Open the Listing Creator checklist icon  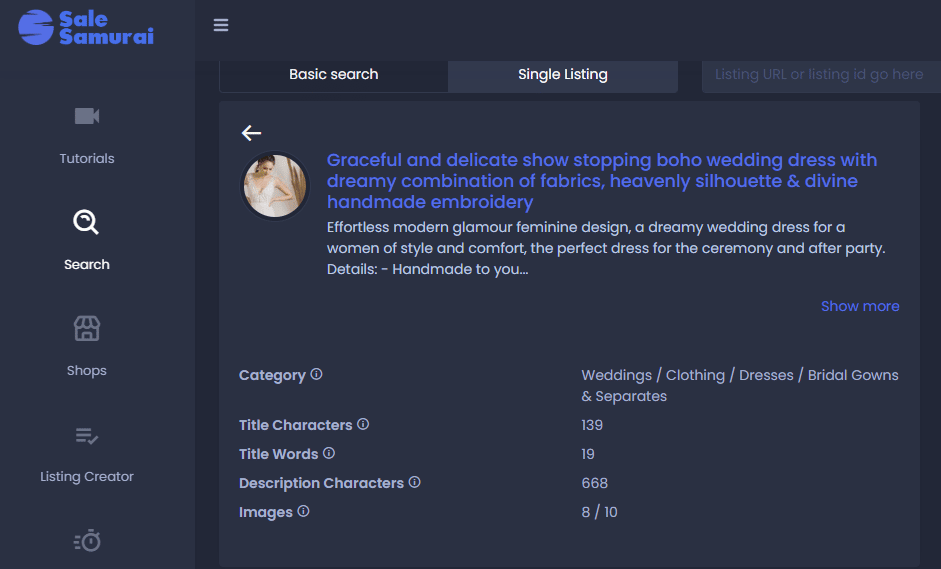pyautogui.click(x=87, y=435)
